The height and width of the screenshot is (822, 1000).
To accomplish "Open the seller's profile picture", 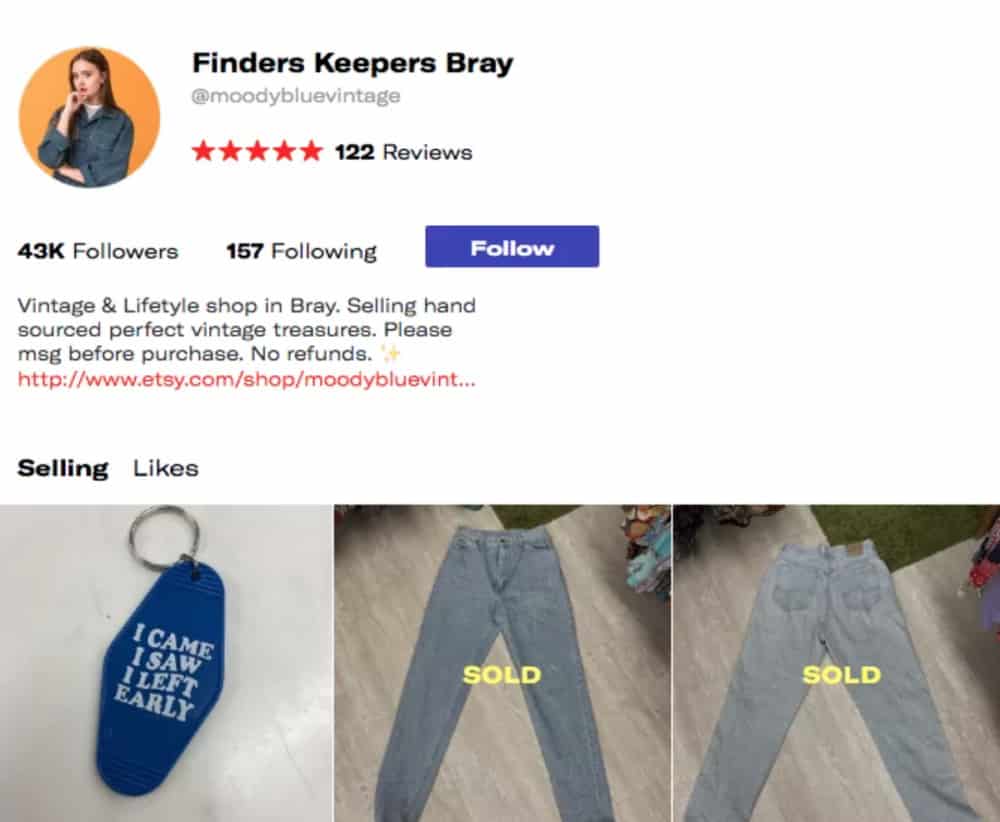I will (89, 117).
